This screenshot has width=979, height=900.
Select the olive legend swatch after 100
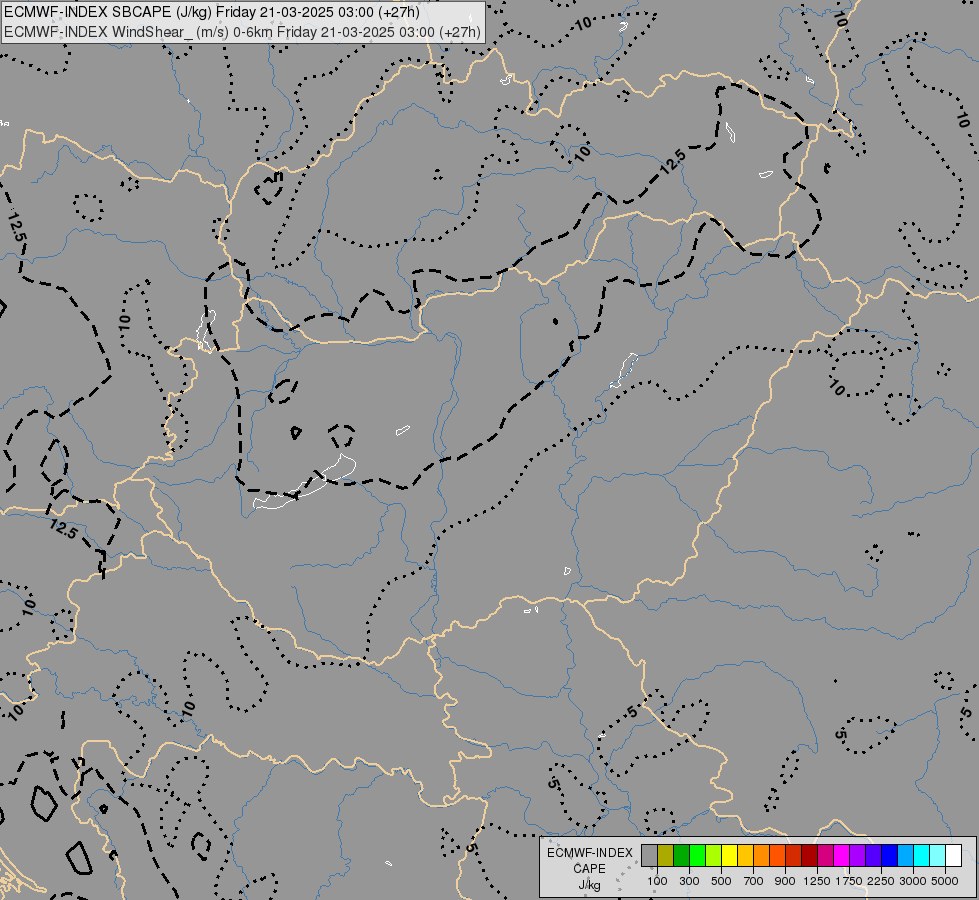coord(666,856)
